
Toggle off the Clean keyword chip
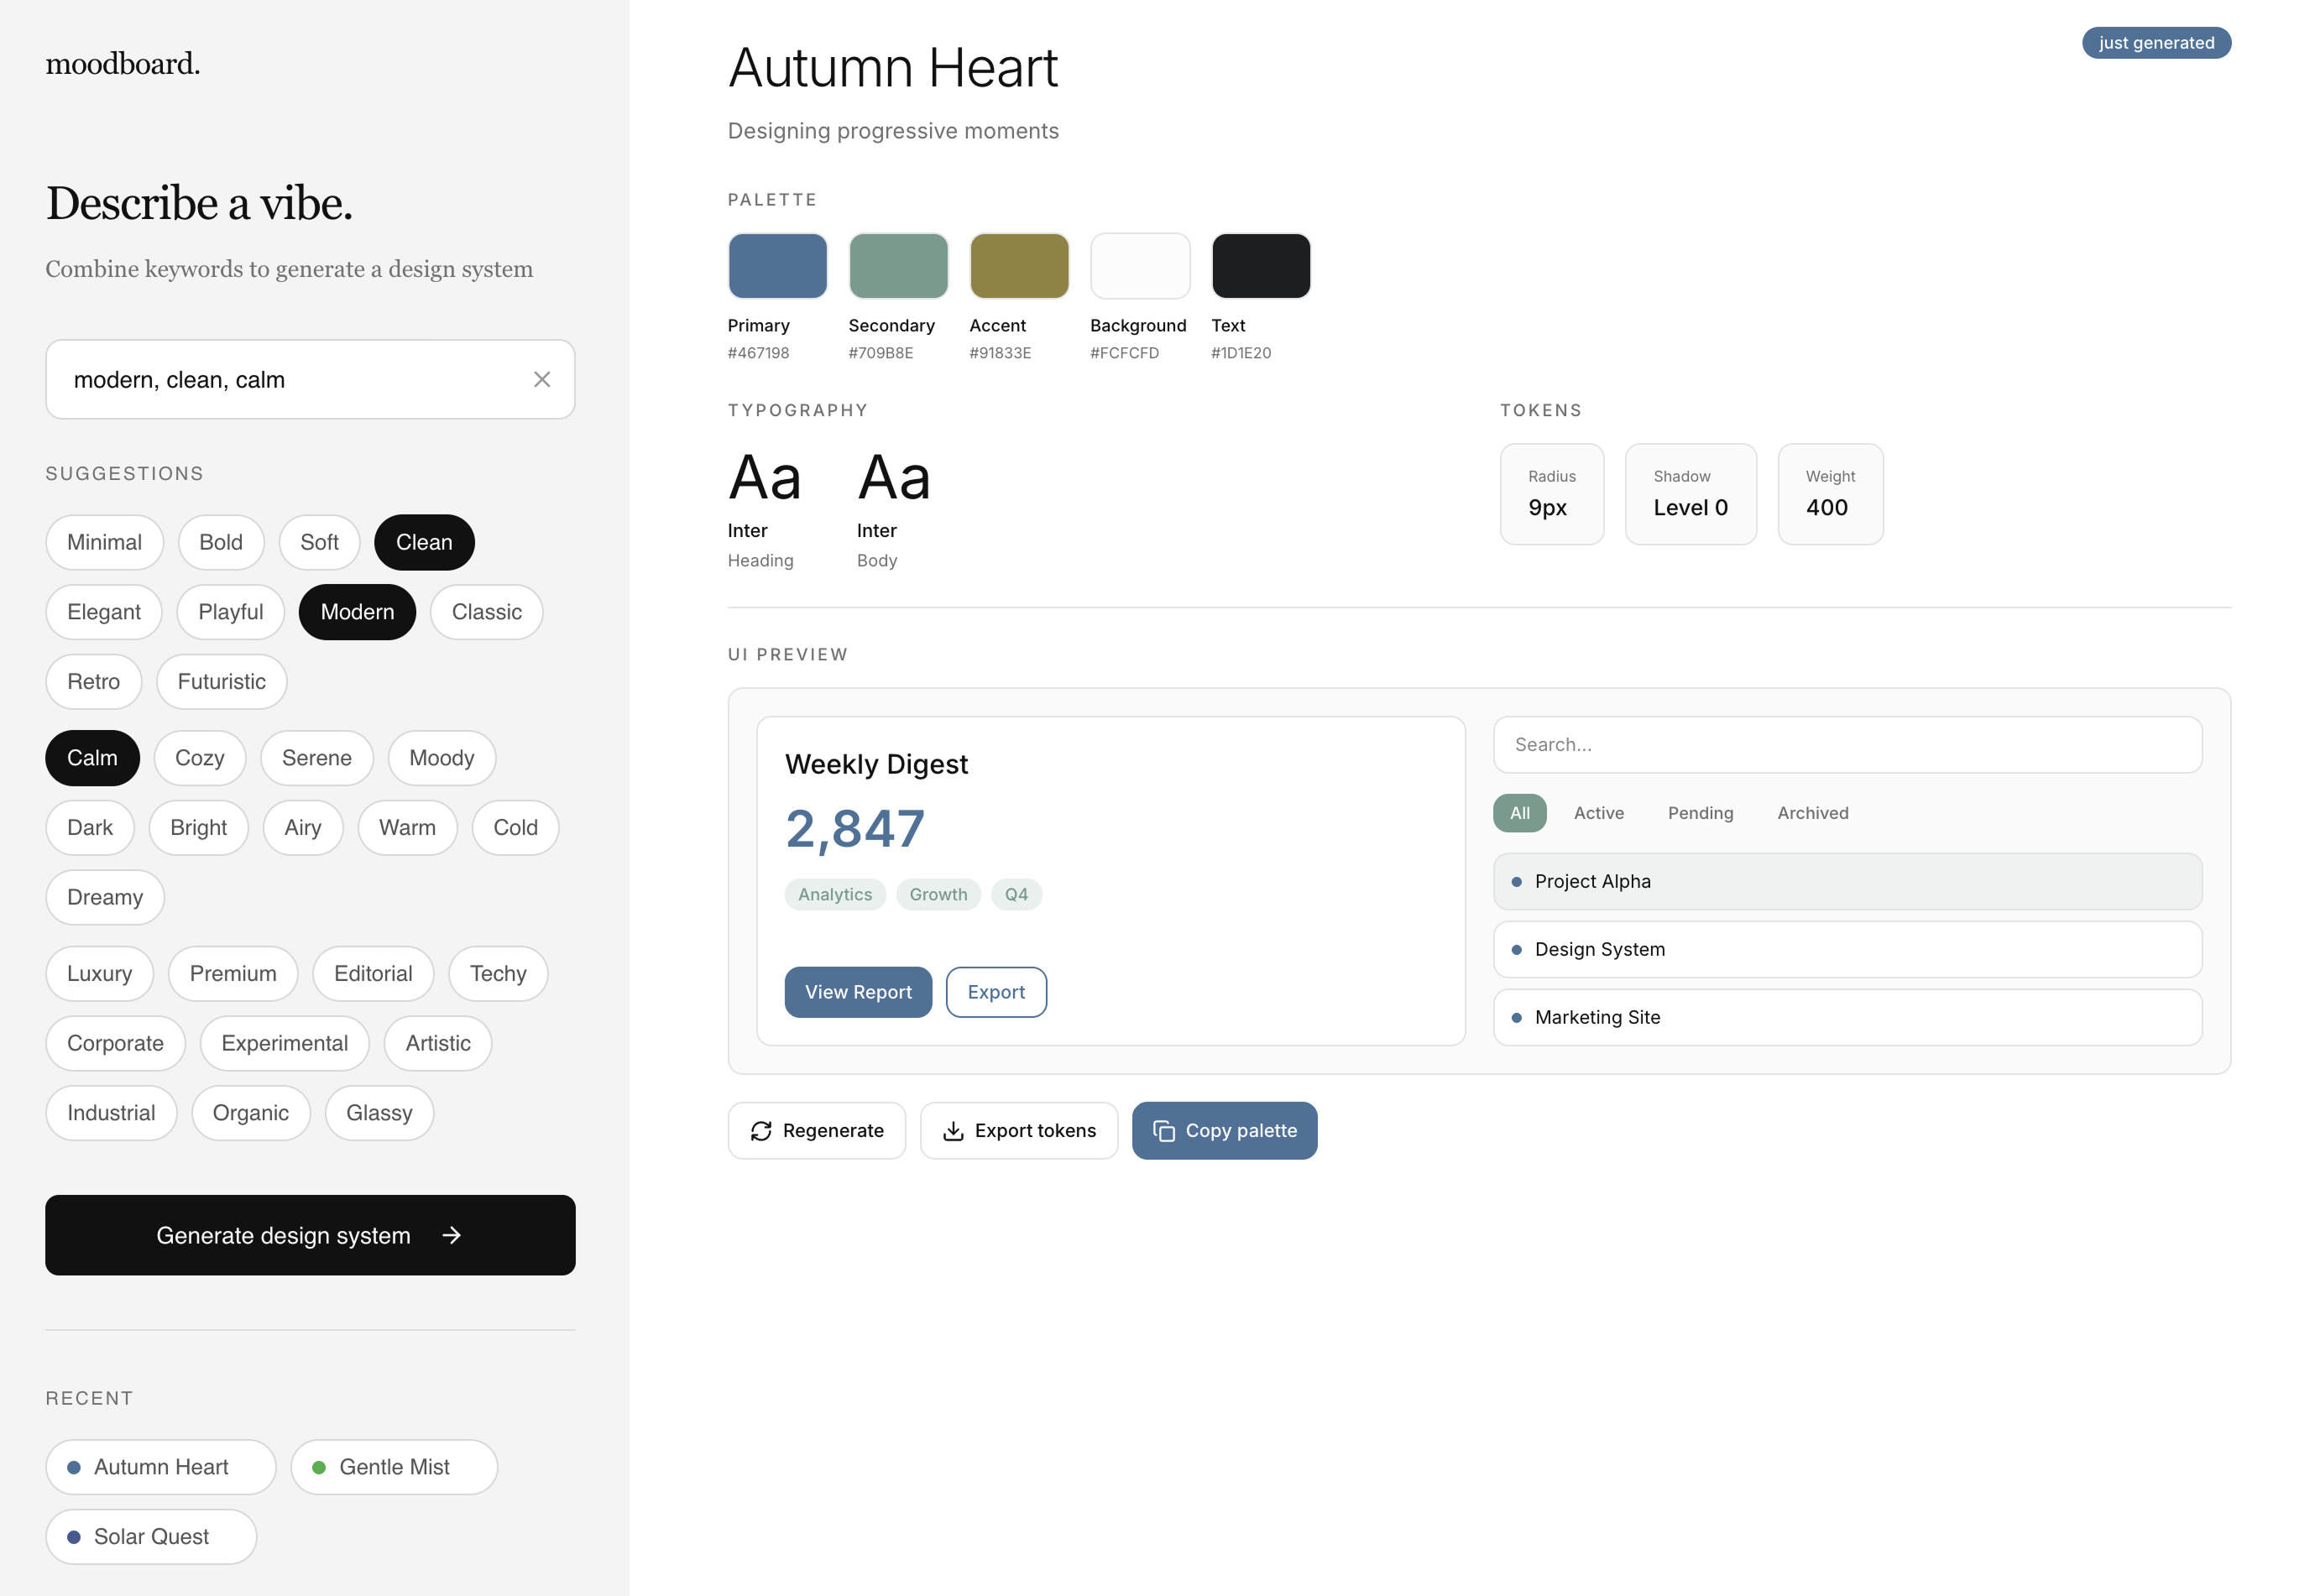424,542
